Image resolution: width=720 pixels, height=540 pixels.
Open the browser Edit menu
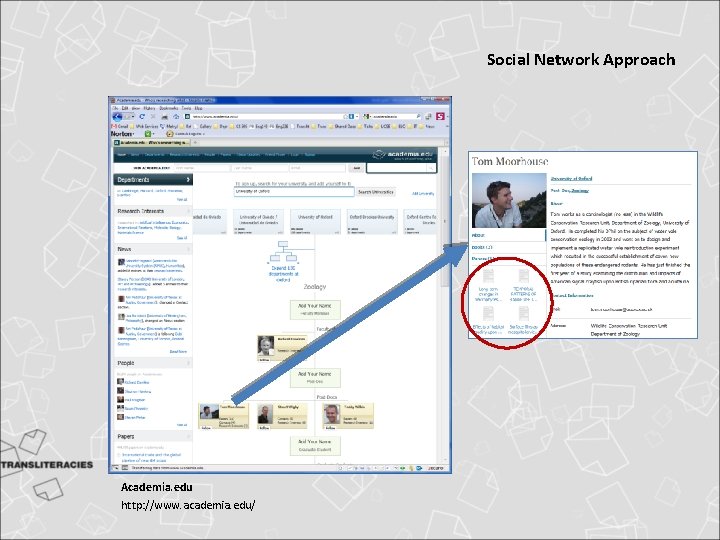(125, 108)
